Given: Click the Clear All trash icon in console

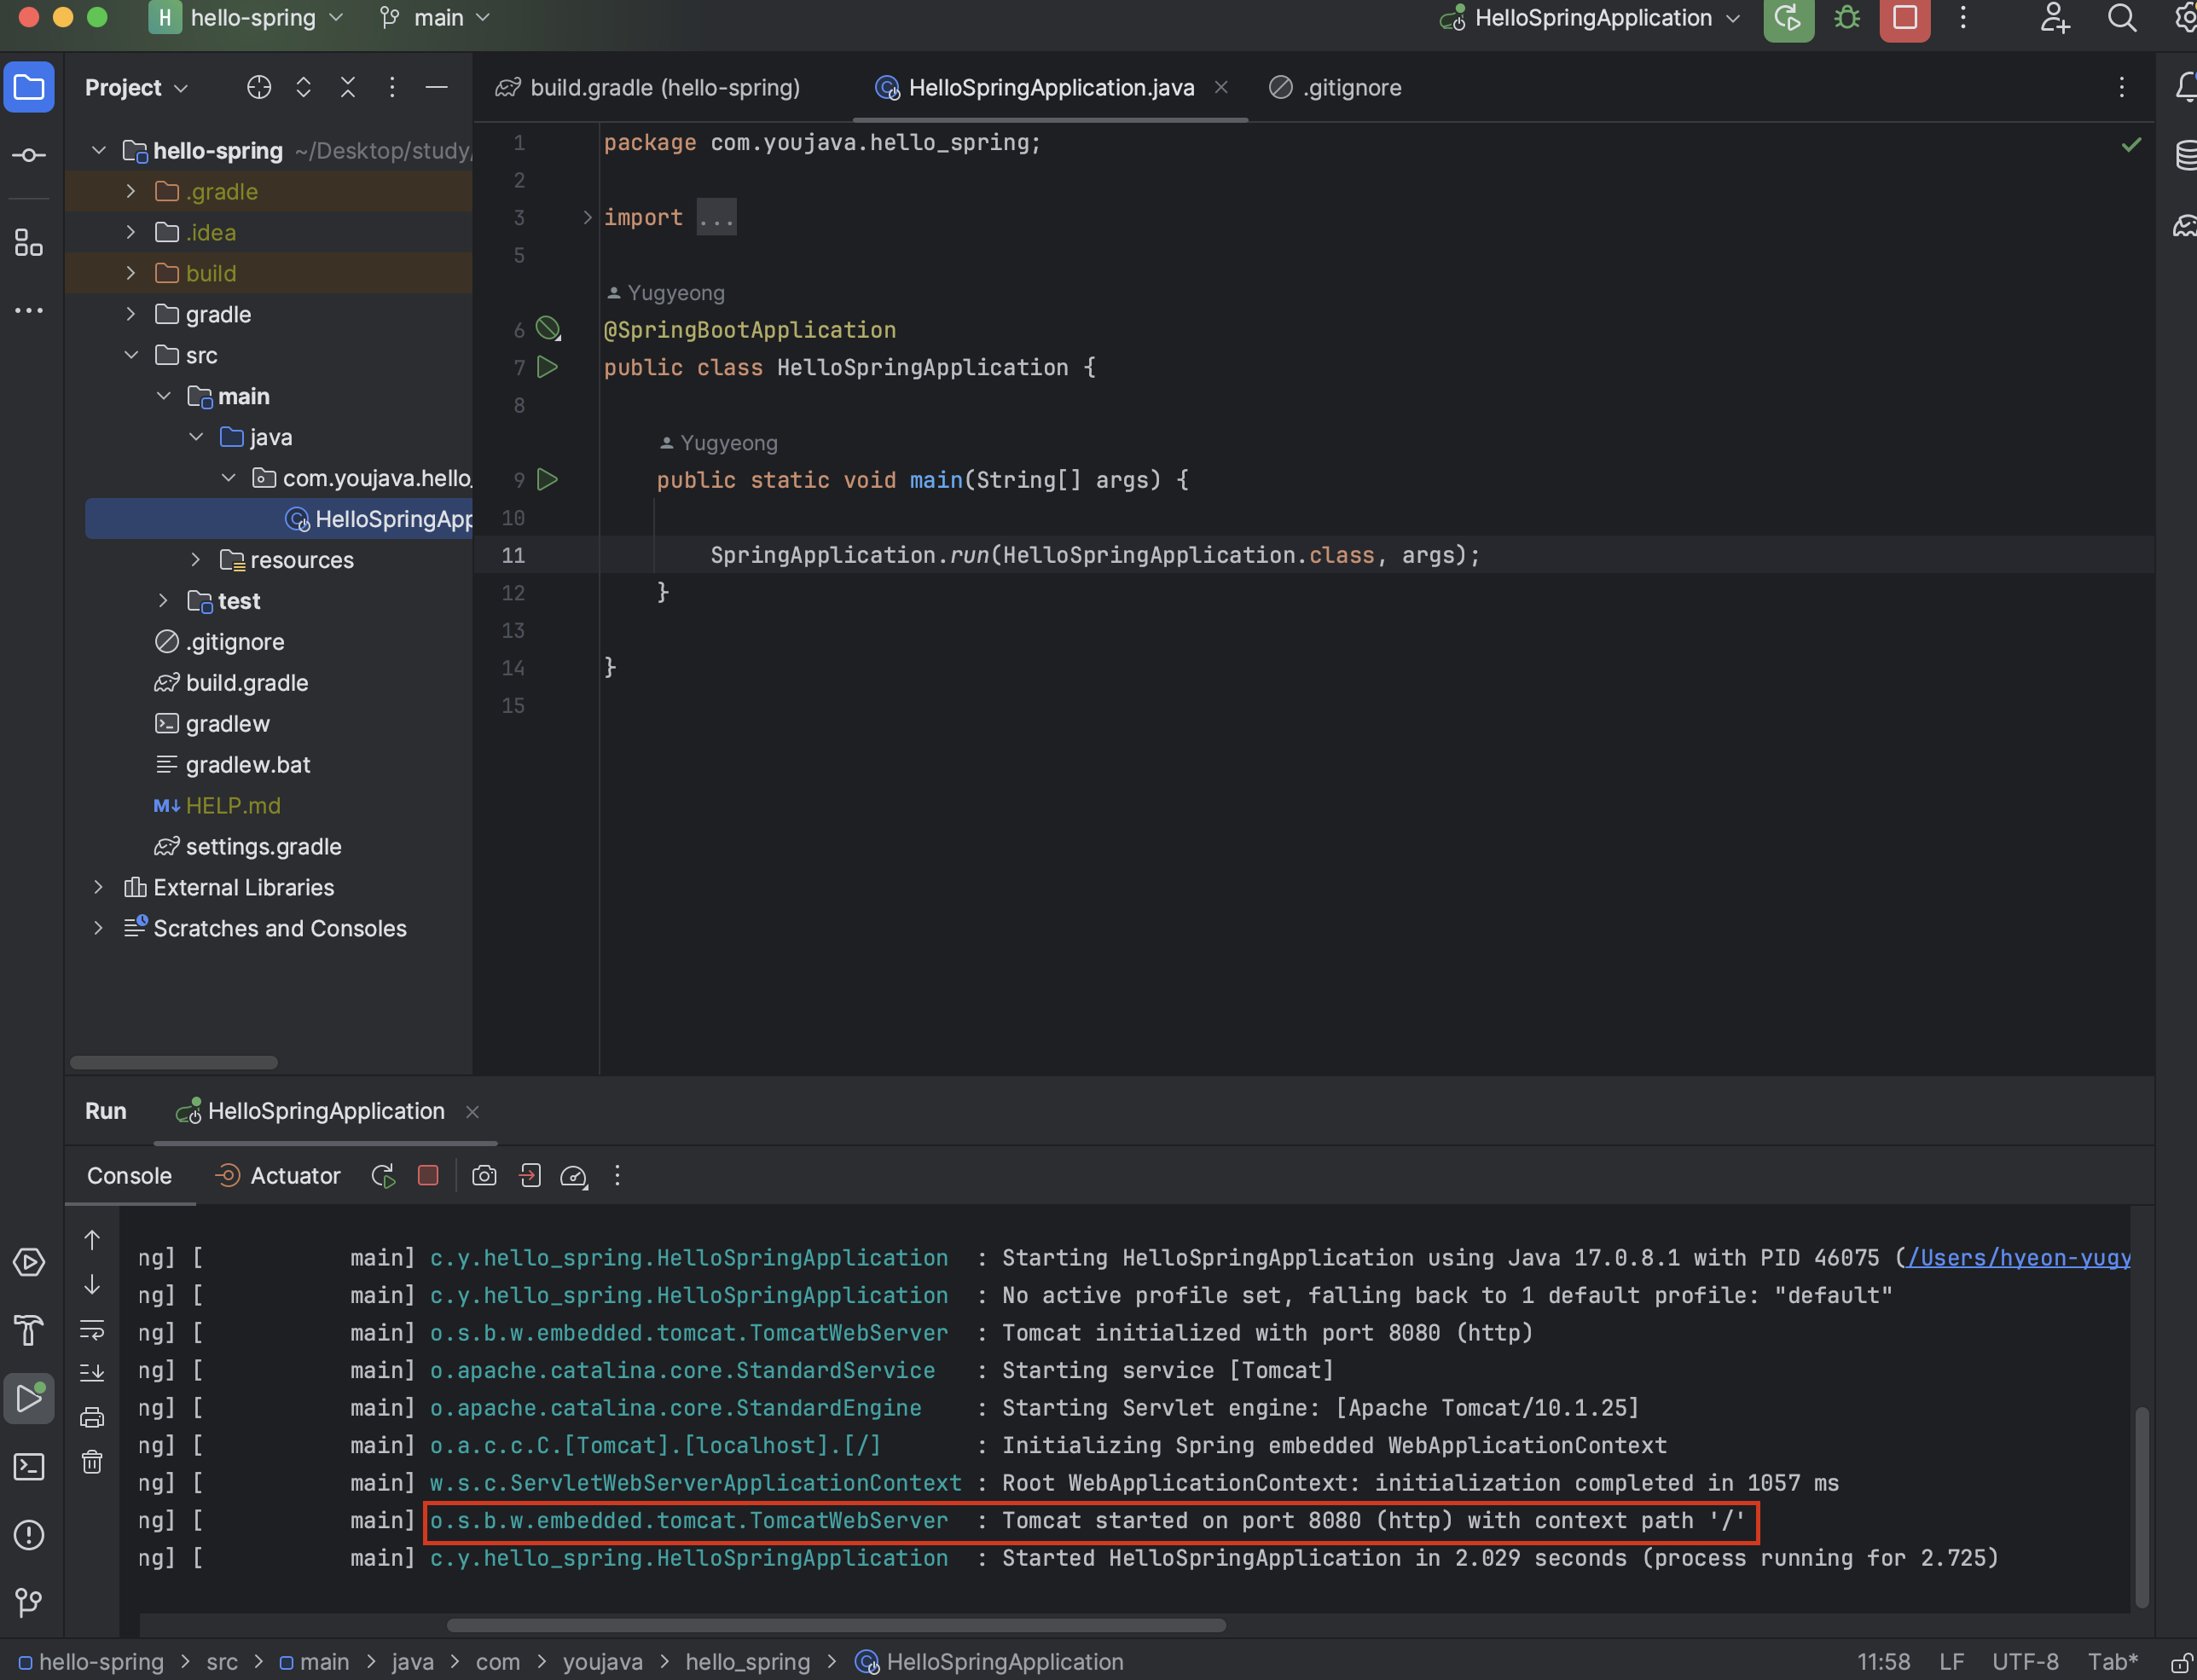Looking at the screenshot, I should [x=92, y=1462].
